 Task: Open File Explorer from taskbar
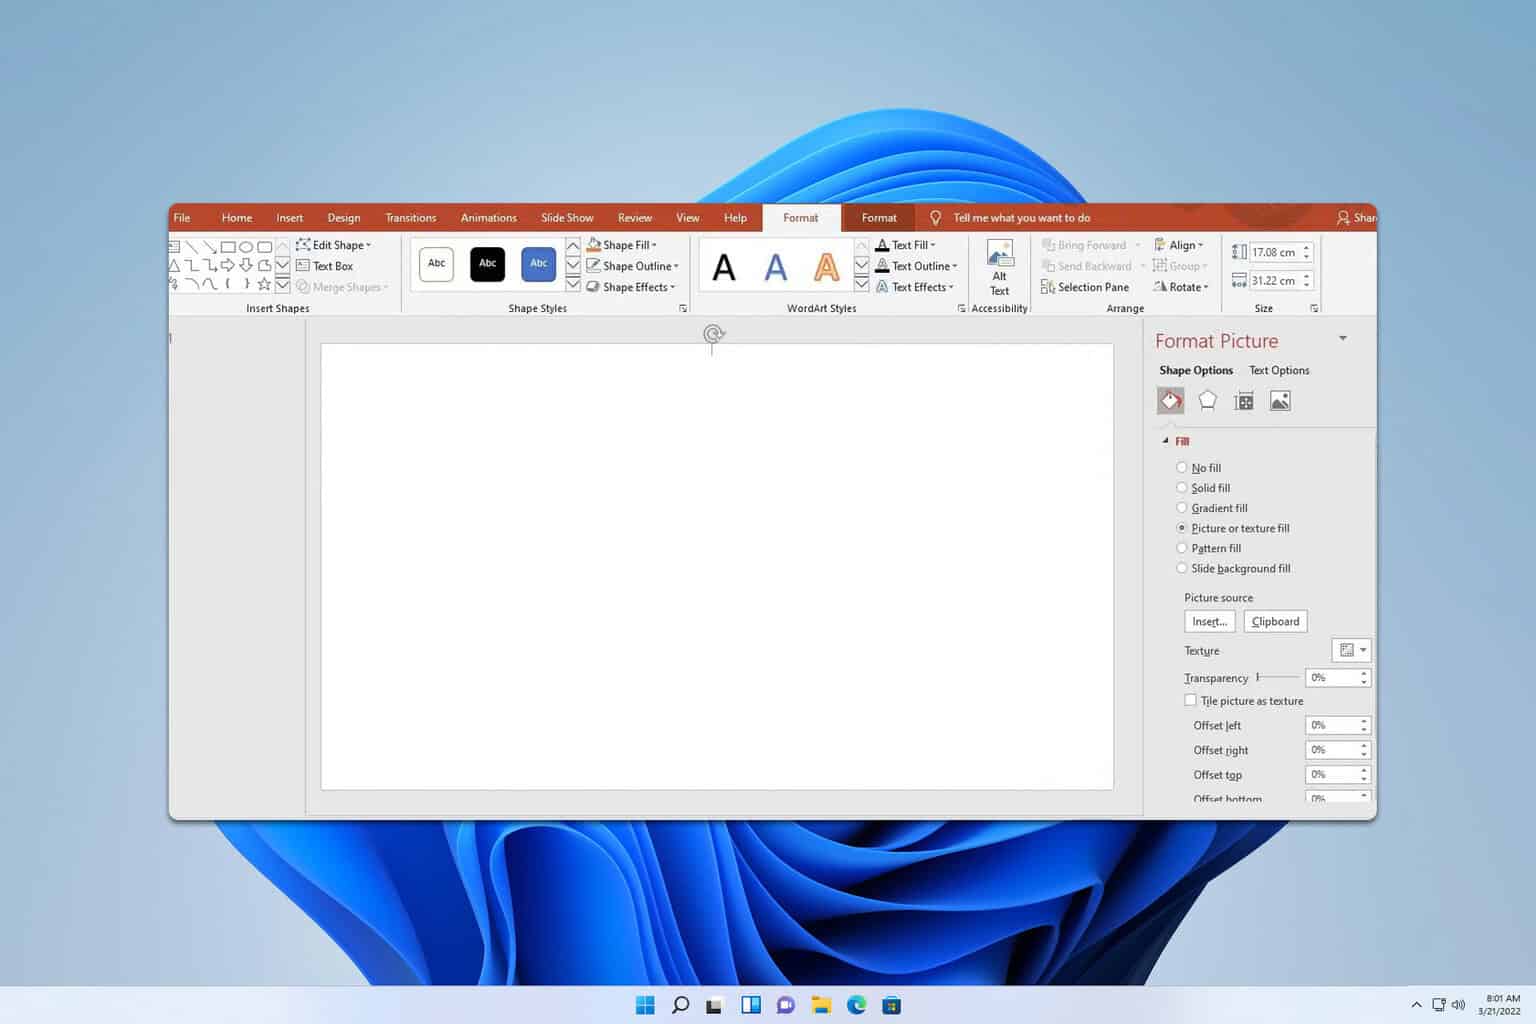point(821,1005)
